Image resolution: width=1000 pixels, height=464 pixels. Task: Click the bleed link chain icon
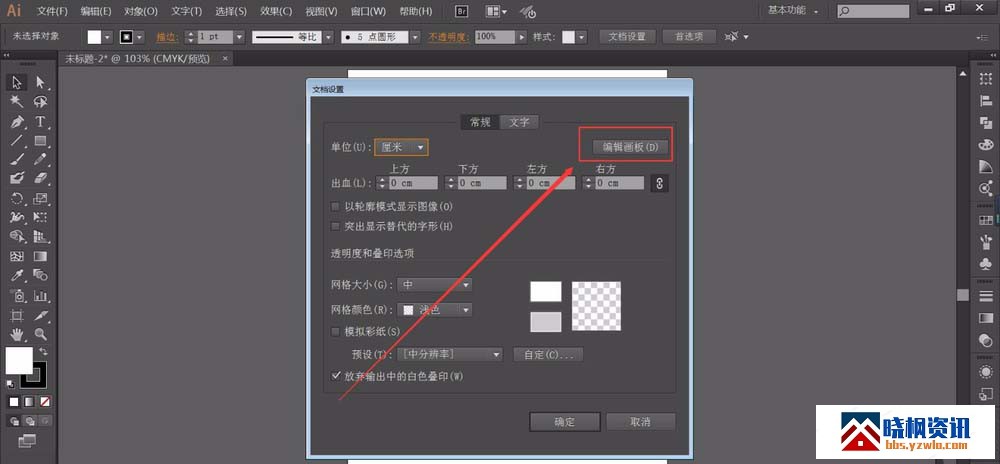pyautogui.click(x=658, y=183)
